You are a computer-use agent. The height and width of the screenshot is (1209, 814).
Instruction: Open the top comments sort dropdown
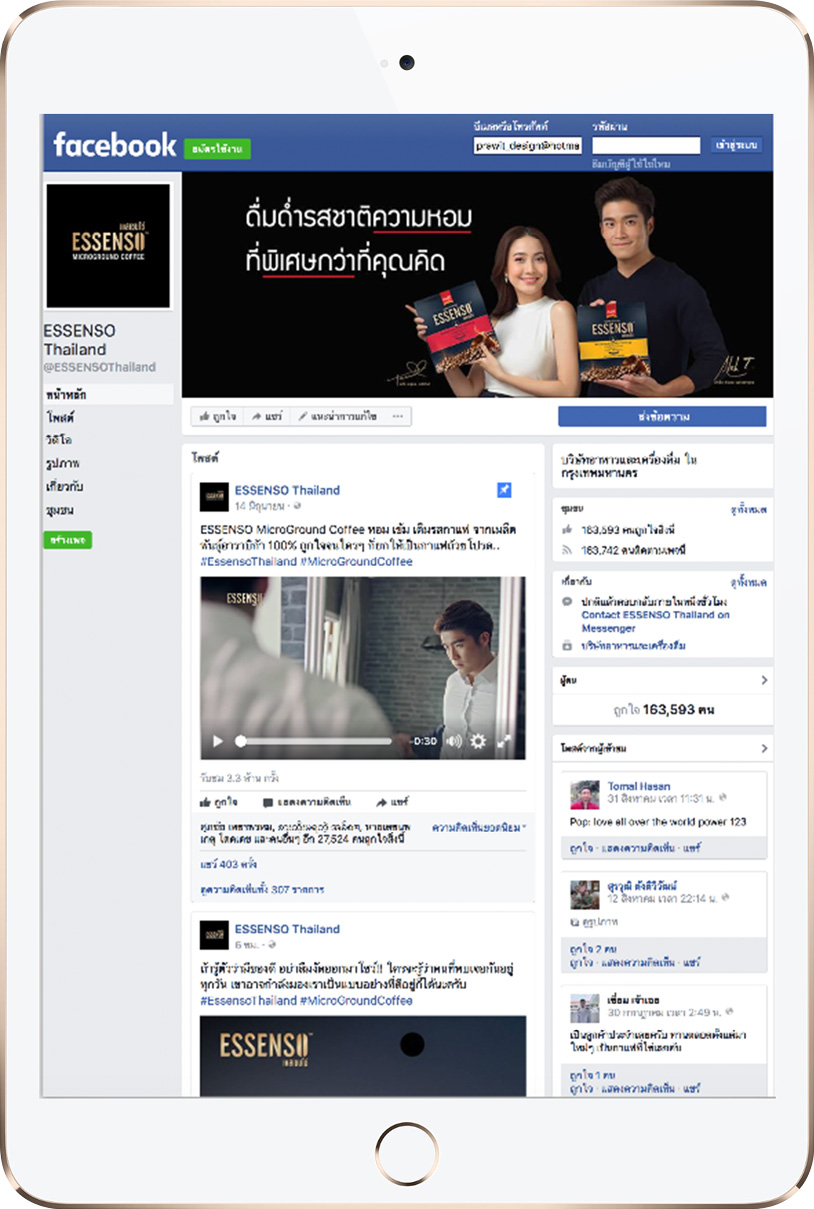tap(480, 828)
